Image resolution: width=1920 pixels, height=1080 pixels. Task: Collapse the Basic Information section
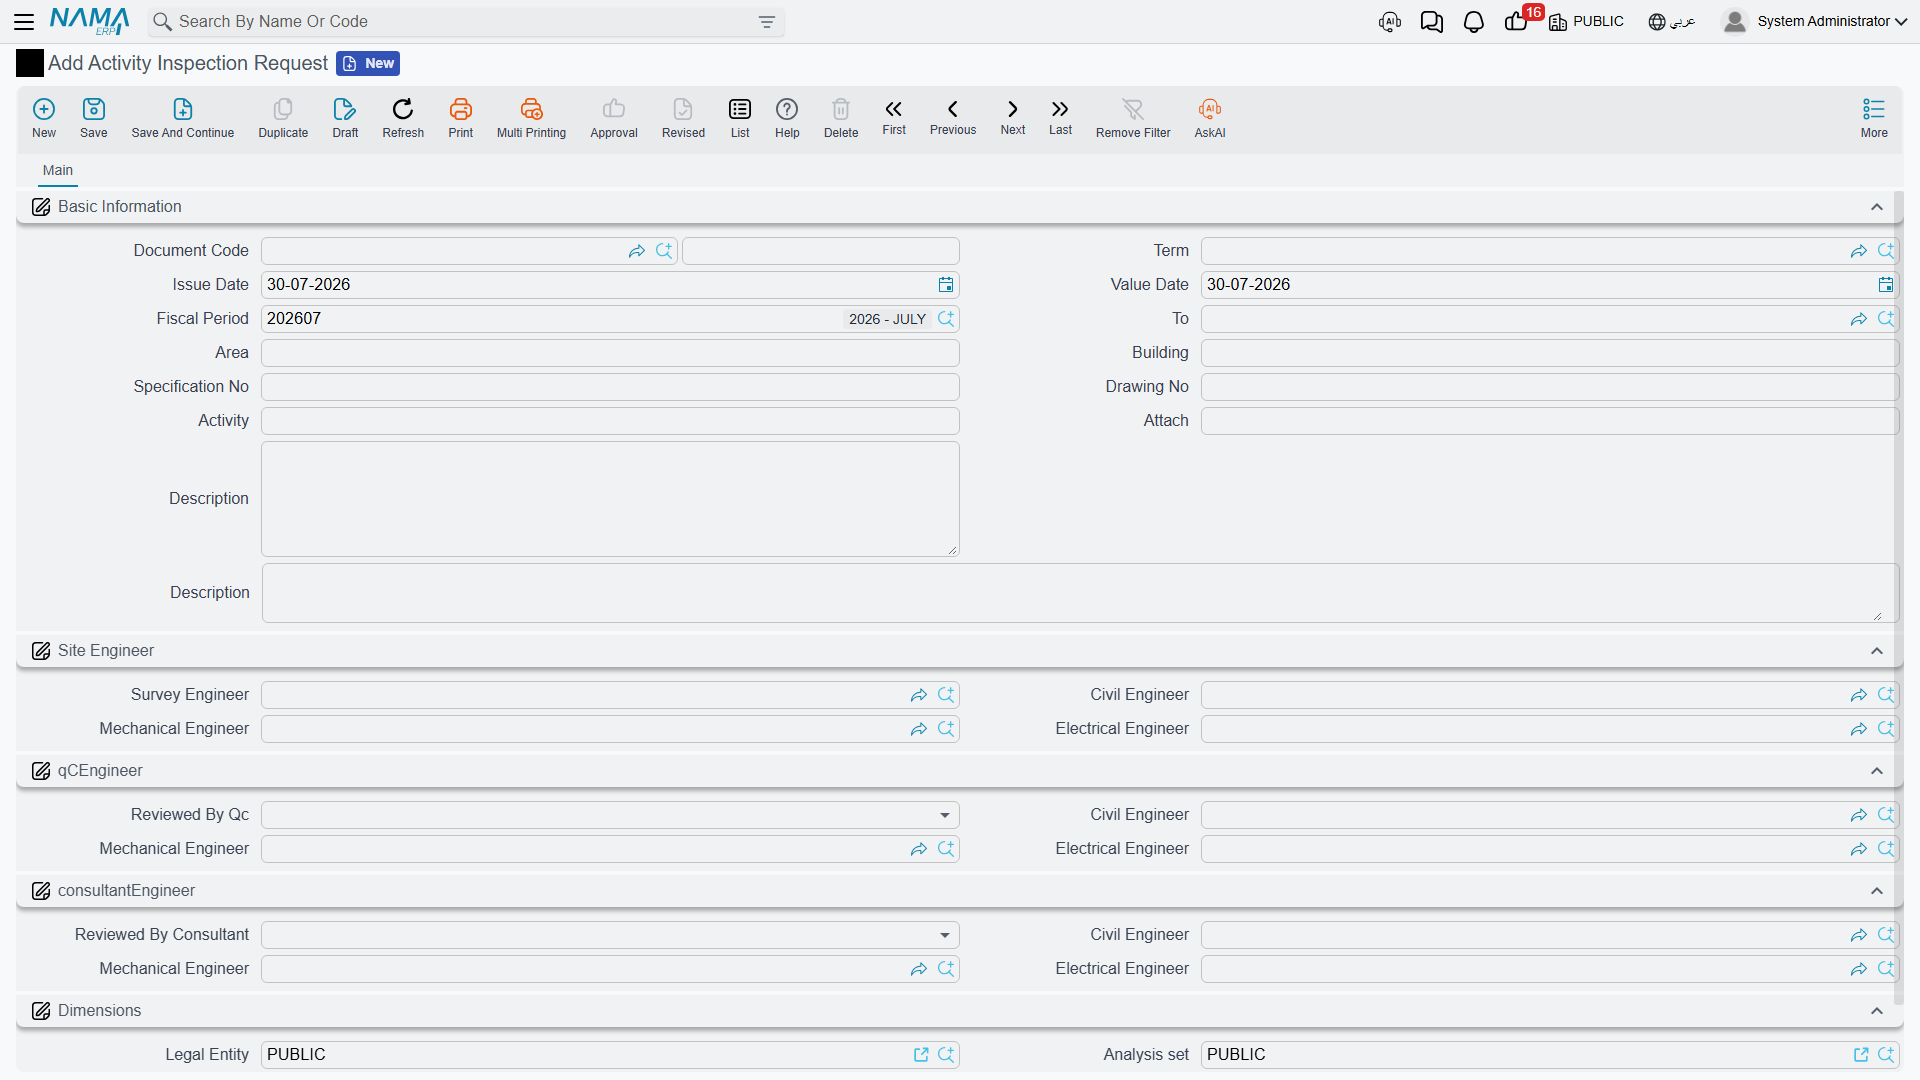(x=1877, y=207)
